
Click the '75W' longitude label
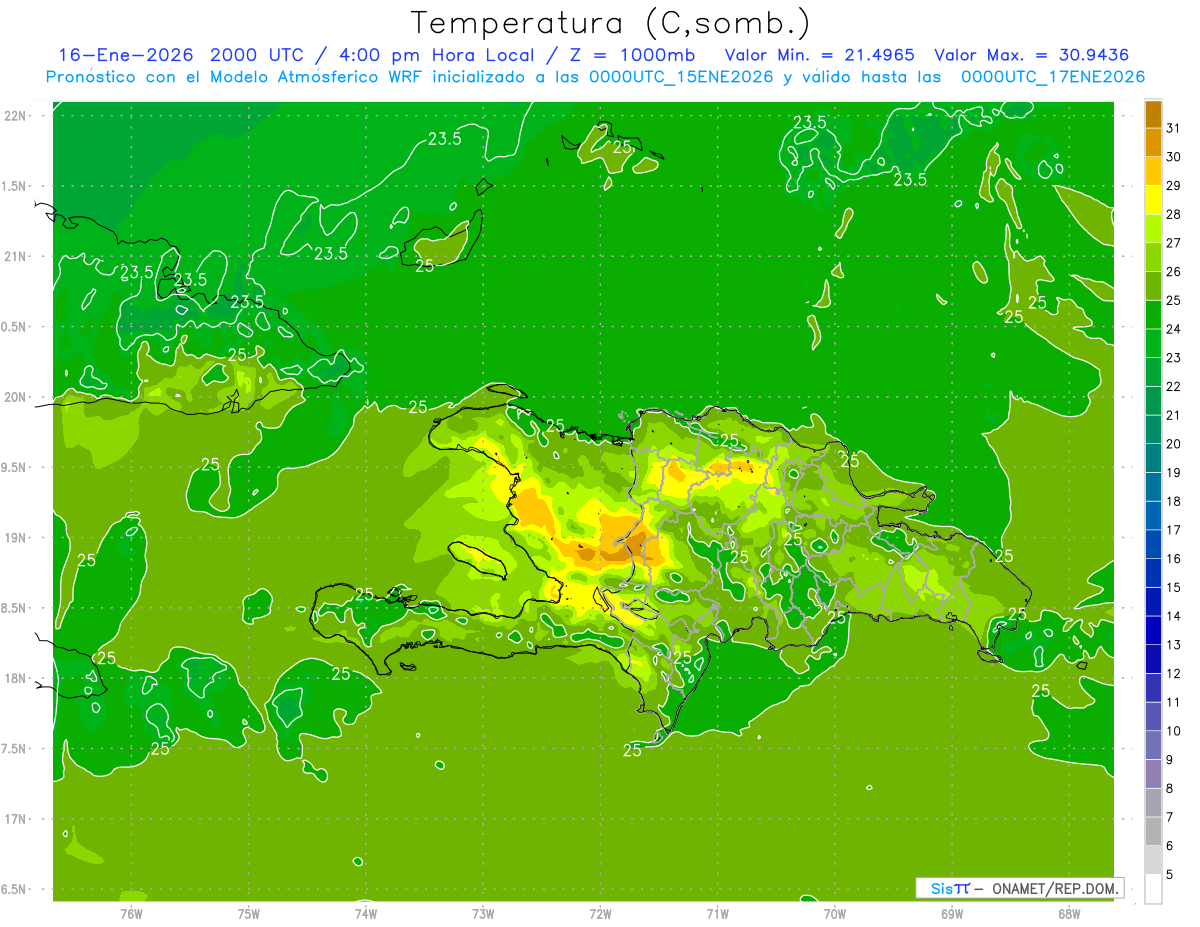pyautogui.click(x=249, y=913)
